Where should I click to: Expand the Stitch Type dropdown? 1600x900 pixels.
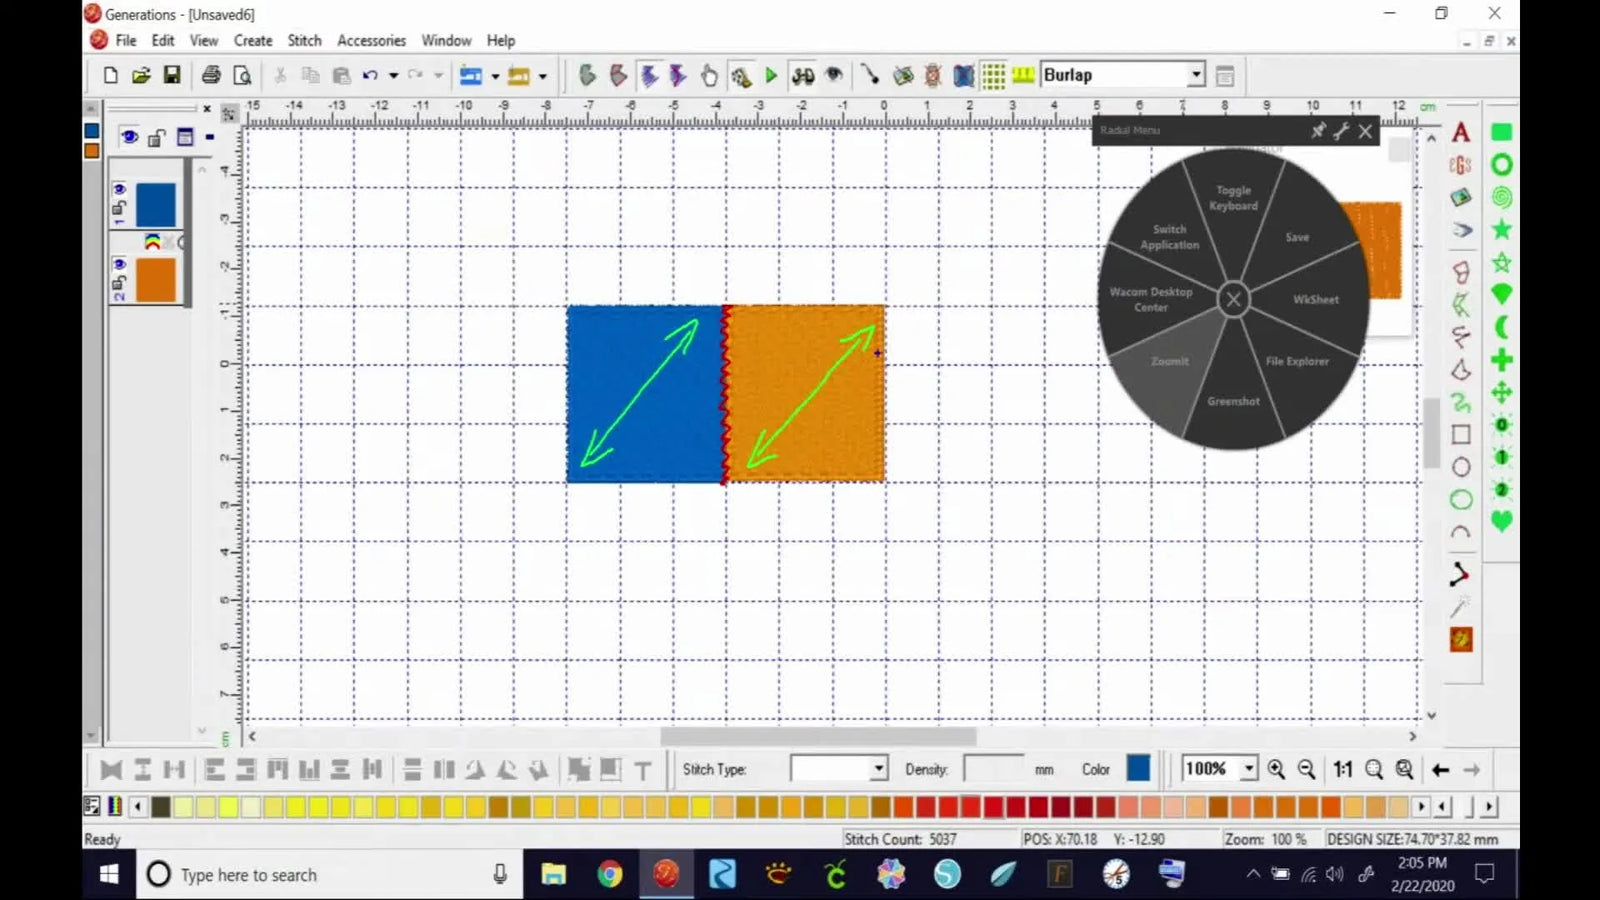[877, 769]
